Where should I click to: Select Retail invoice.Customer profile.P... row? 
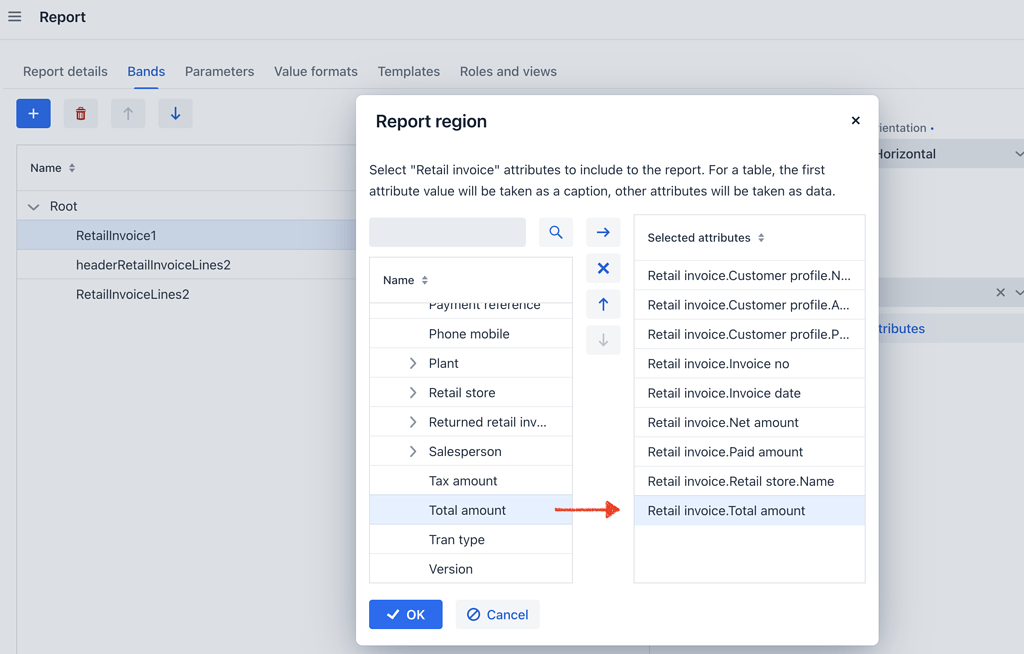(750, 335)
